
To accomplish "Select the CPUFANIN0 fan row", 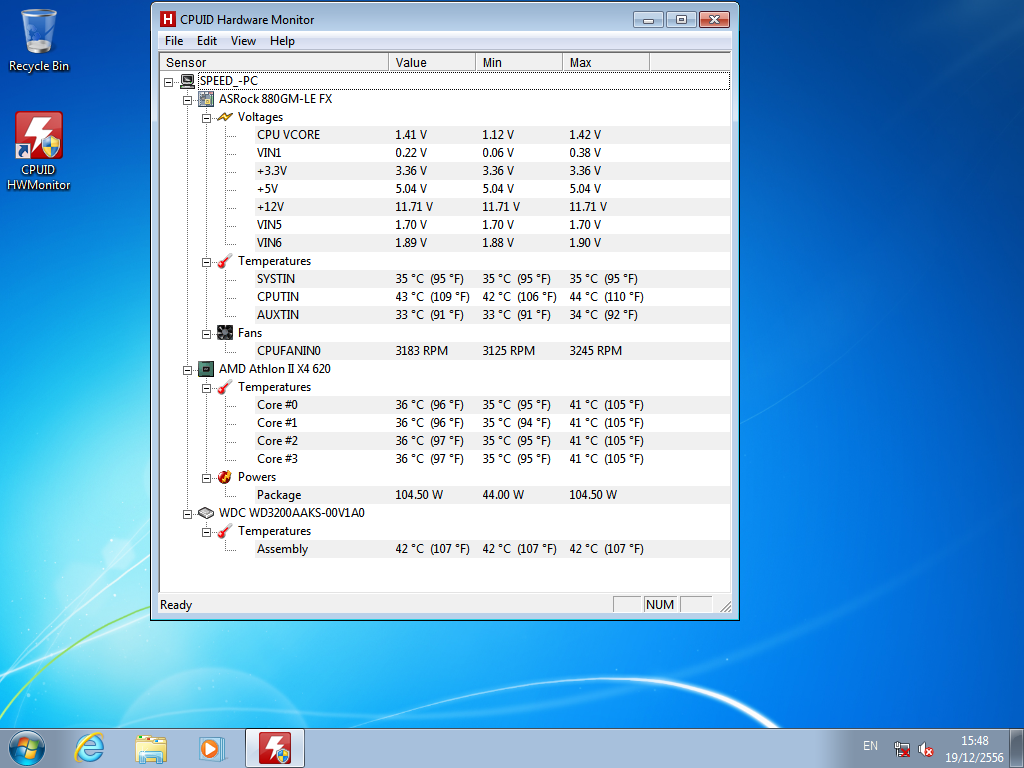I will point(492,351).
